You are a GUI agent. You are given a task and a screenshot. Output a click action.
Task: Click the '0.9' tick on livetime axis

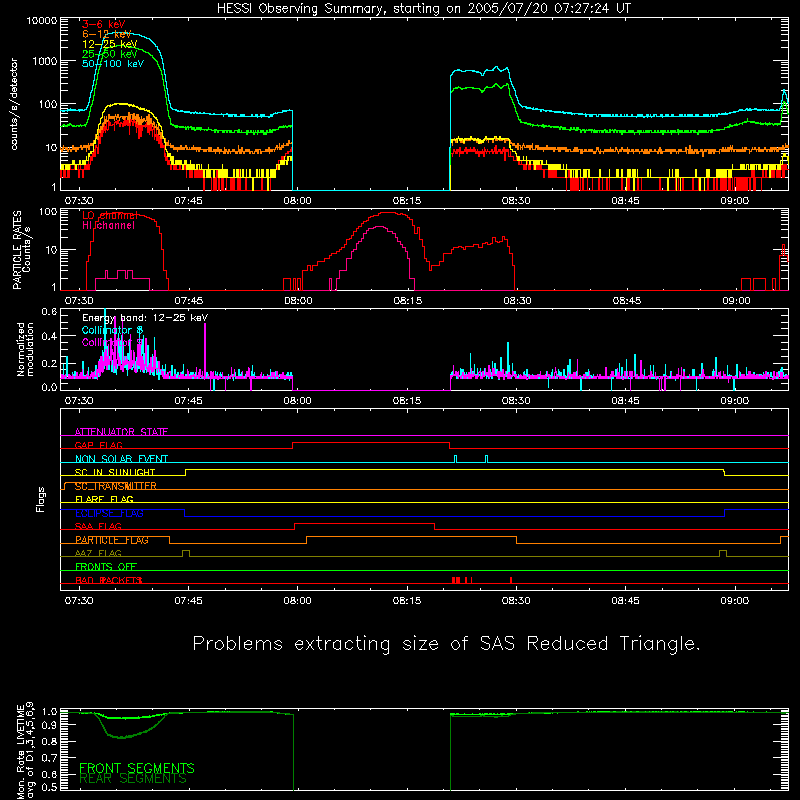pos(49,724)
